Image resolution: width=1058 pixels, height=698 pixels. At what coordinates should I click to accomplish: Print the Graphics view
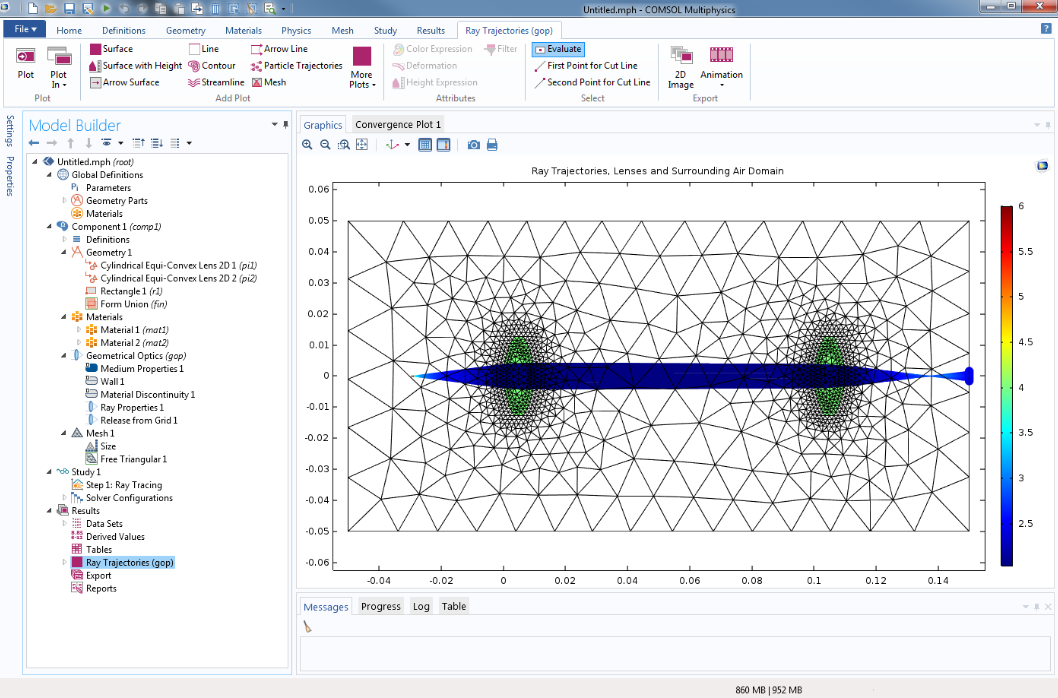pos(493,144)
